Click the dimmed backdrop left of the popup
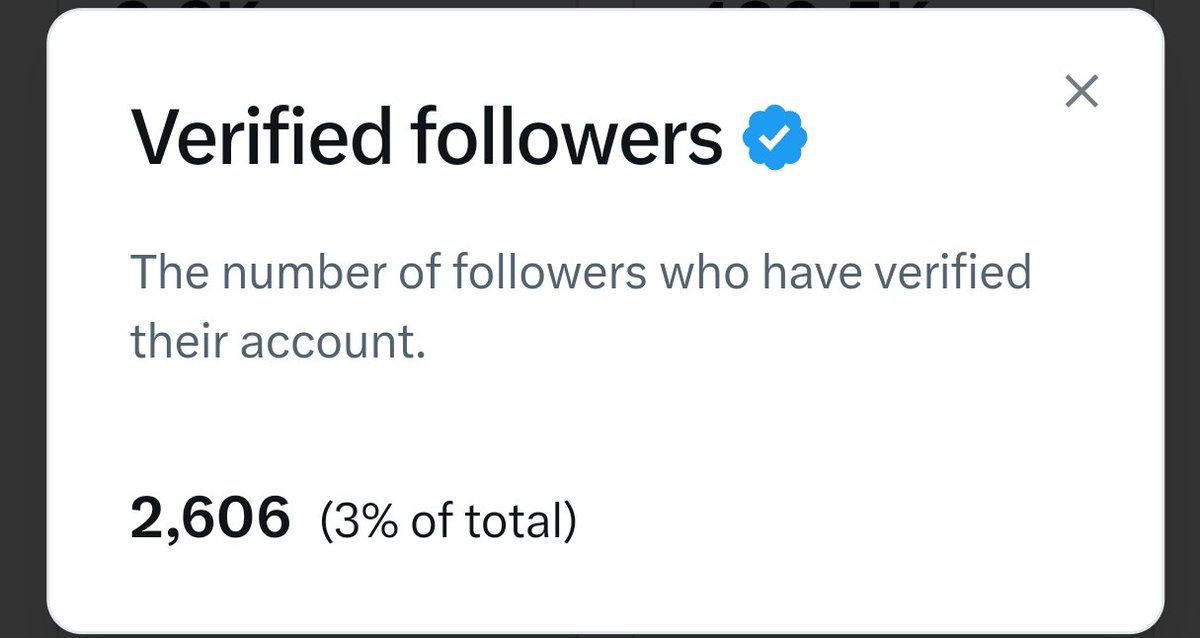The image size is (1200, 638). tap(20, 320)
